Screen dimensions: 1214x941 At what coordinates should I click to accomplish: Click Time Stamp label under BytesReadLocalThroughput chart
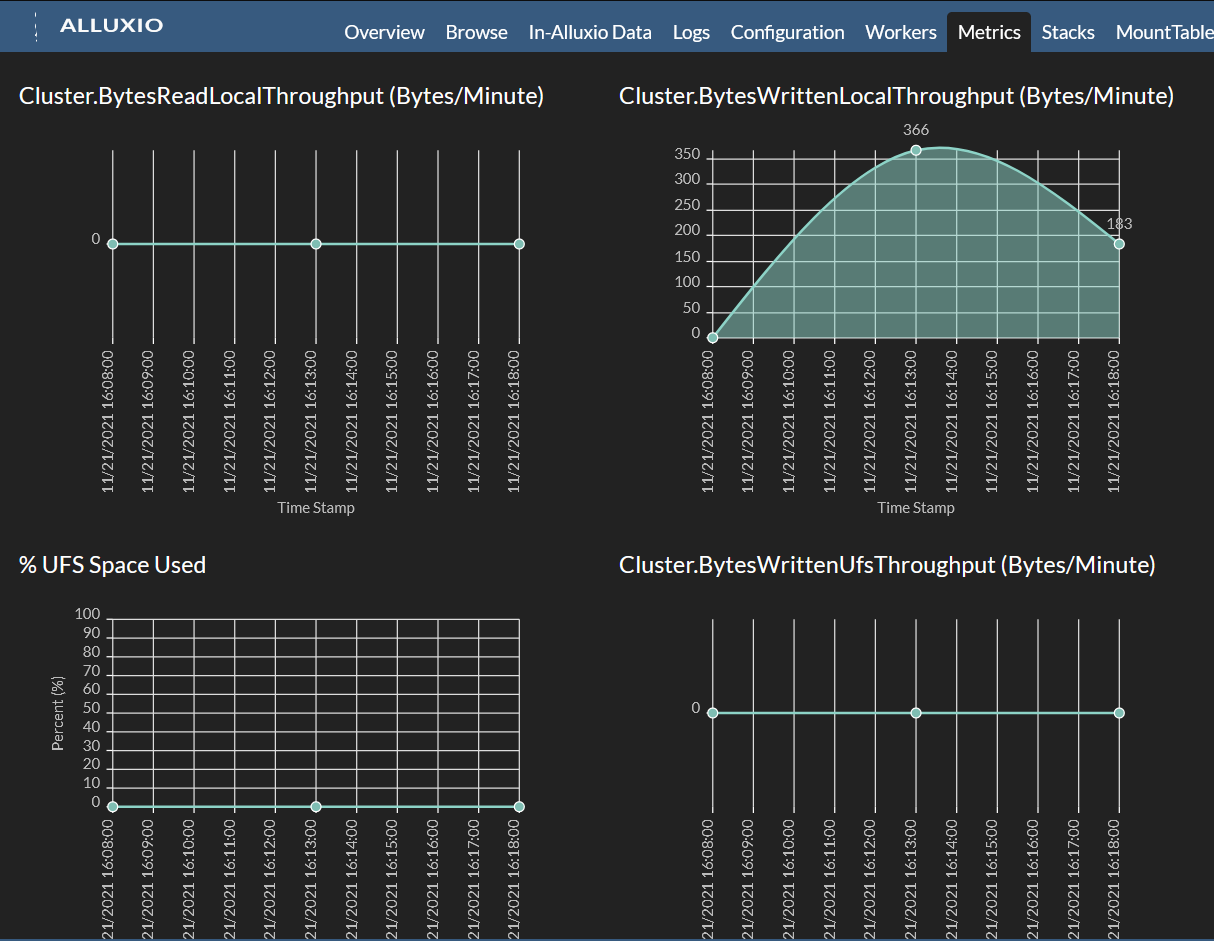(x=316, y=508)
